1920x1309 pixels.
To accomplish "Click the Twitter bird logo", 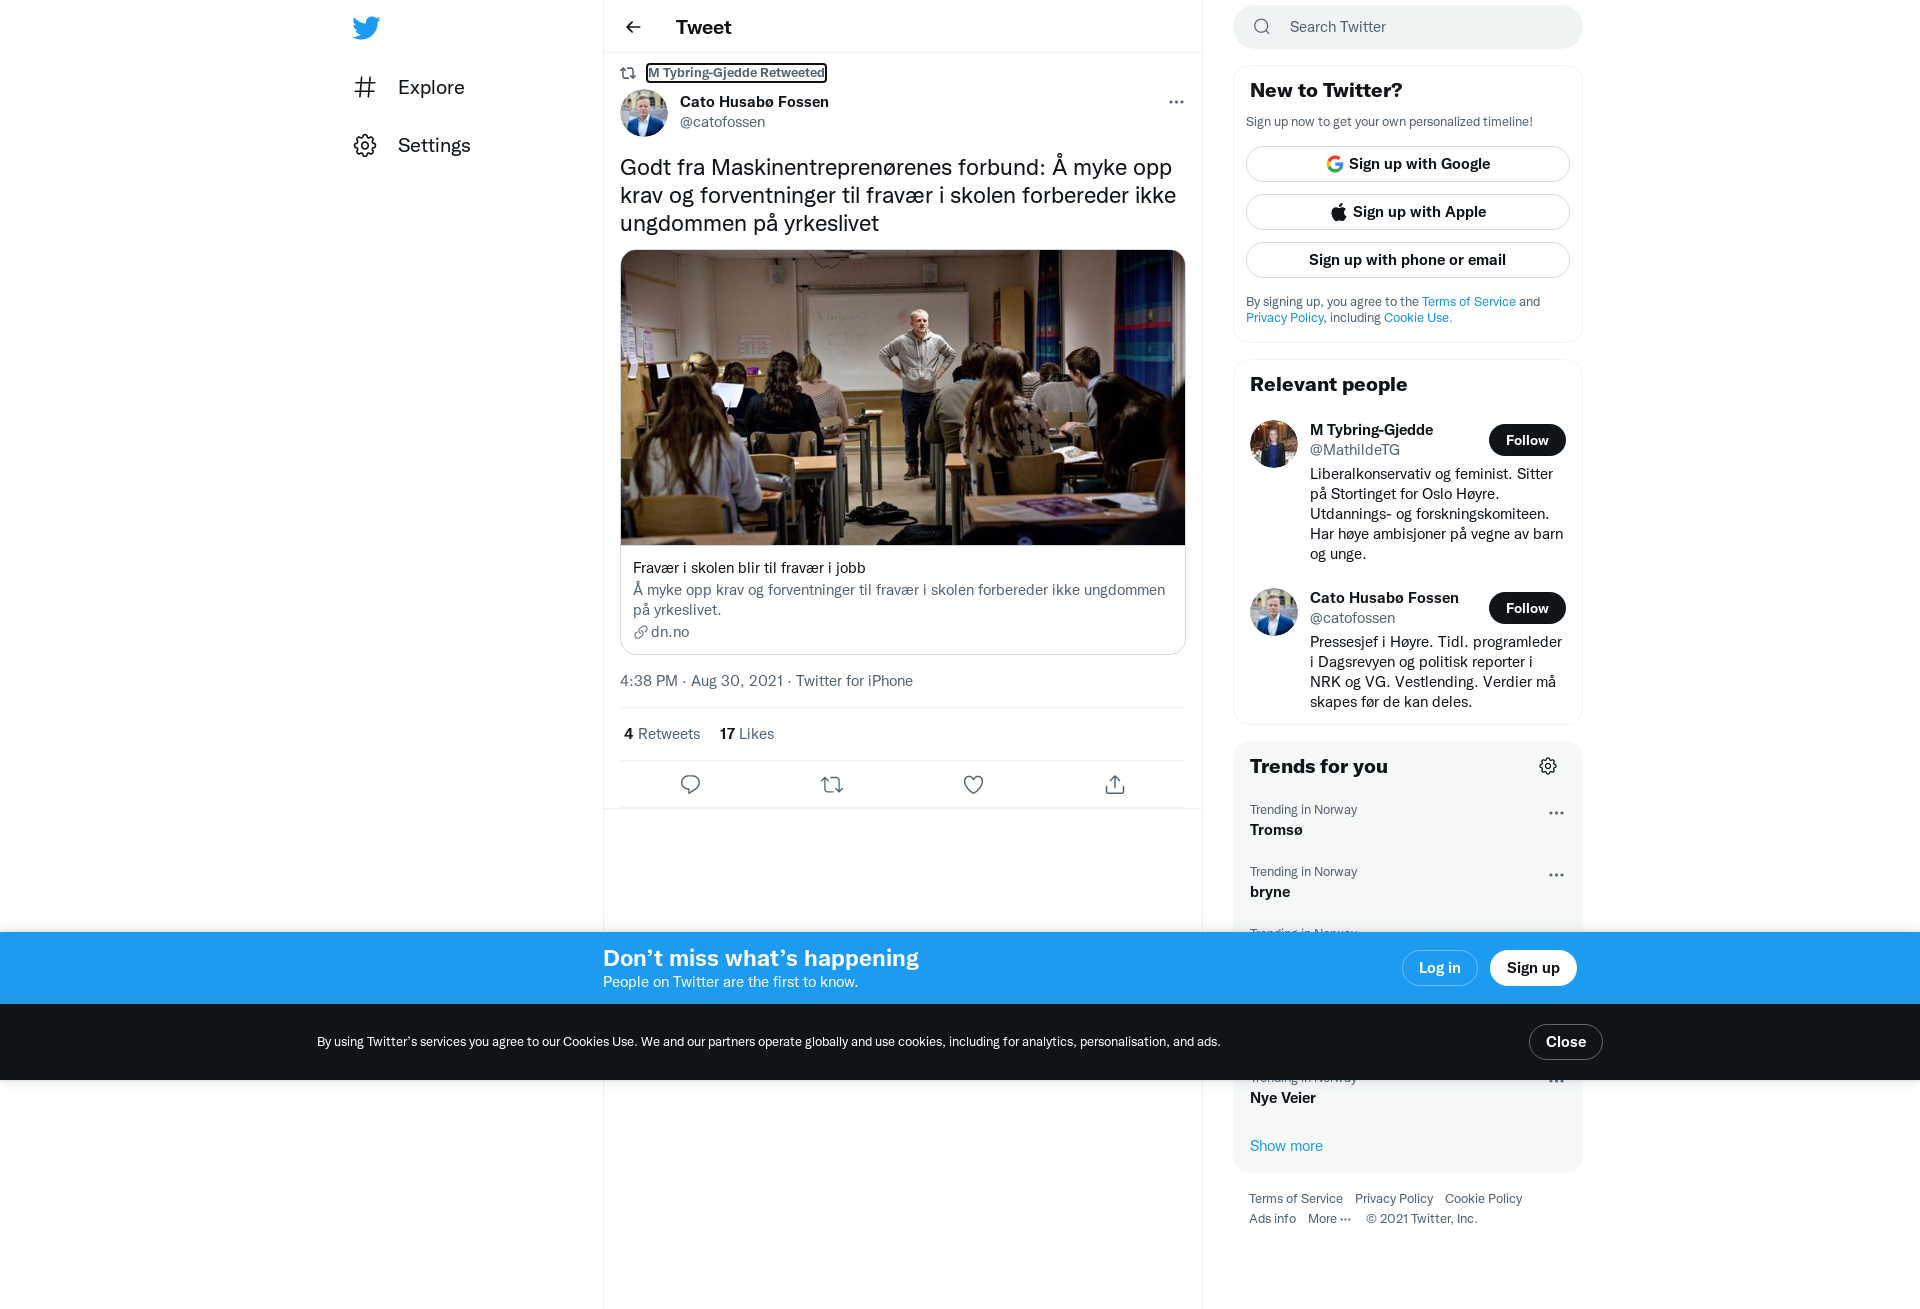I will click(366, 27).
